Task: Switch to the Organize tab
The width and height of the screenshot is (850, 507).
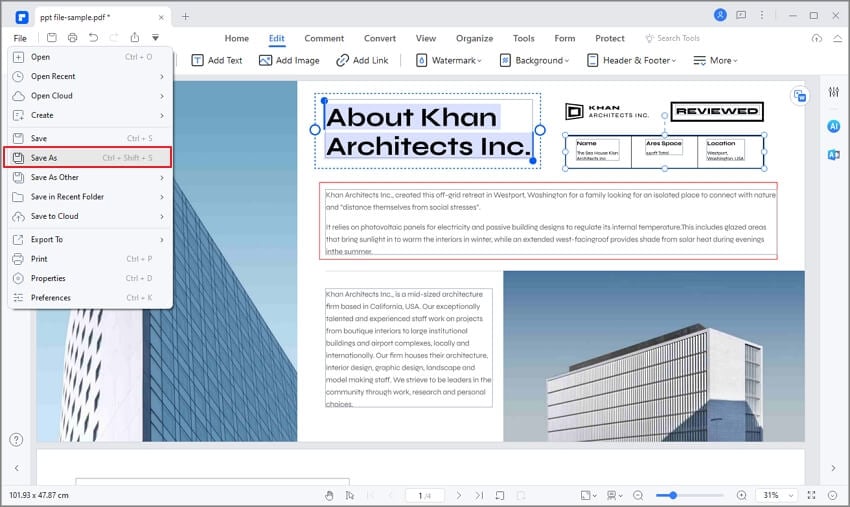Action: click(474, 38)
